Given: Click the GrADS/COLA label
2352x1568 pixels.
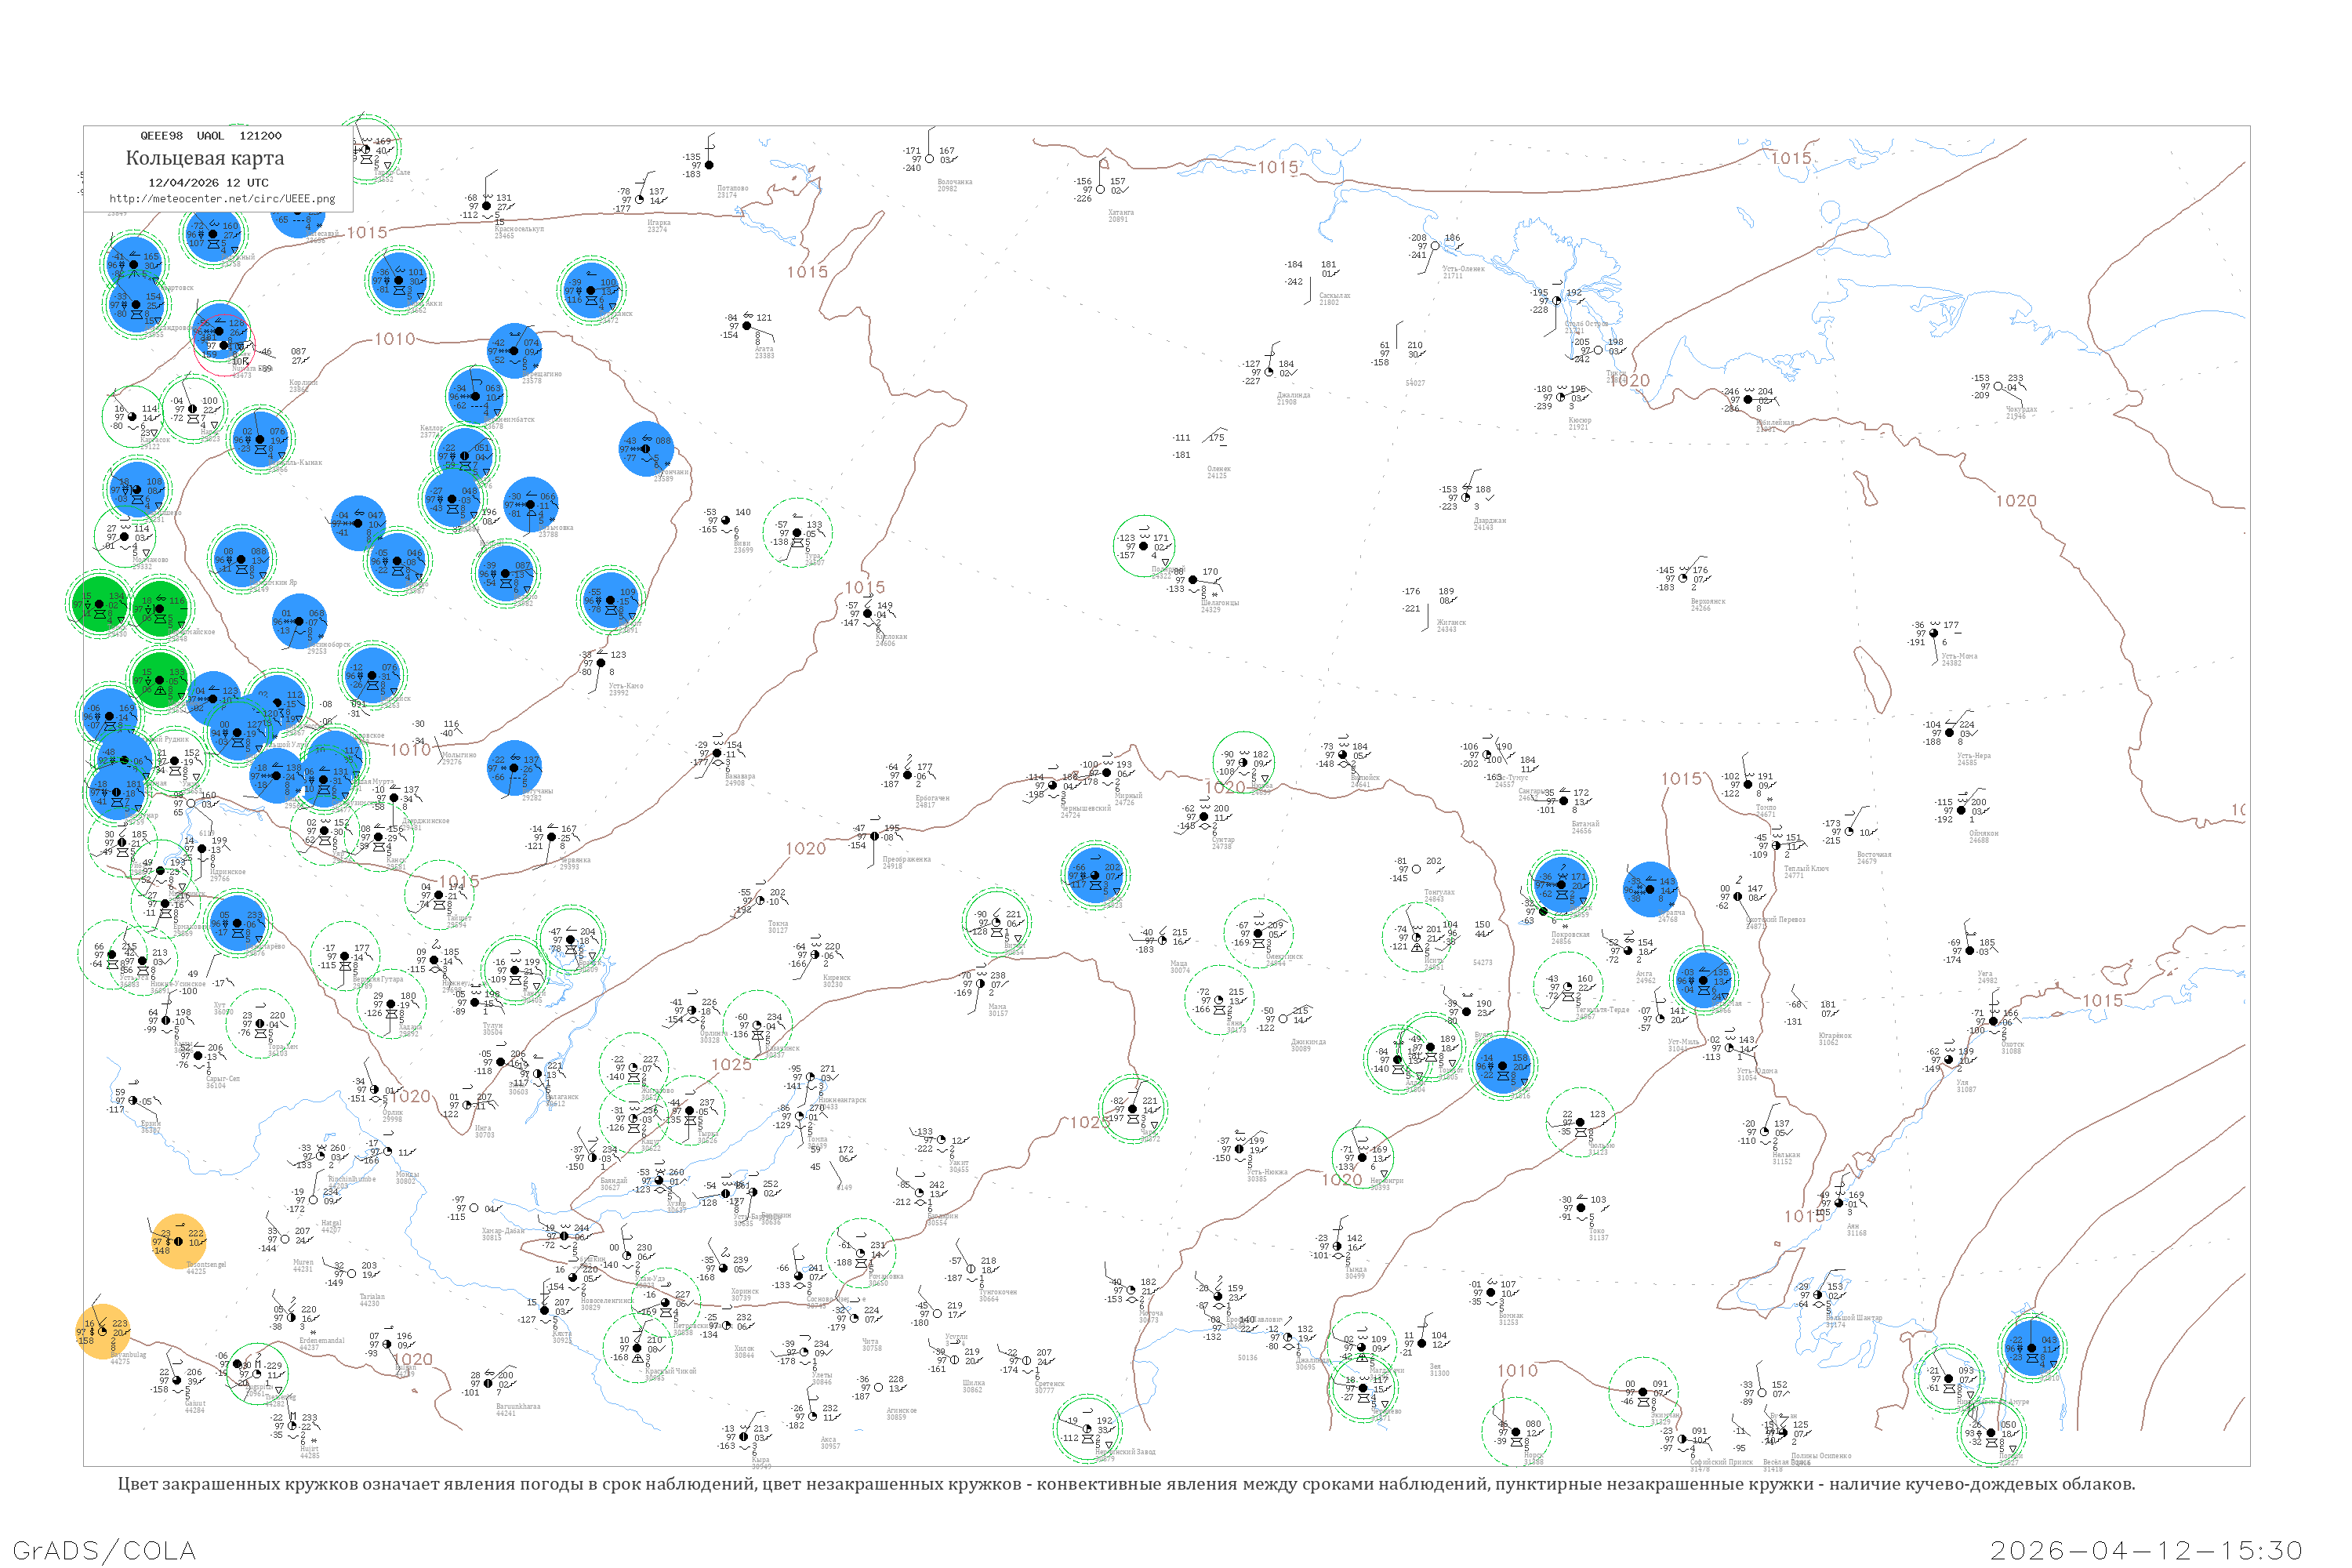Looking at the screenshot, I should 104,1550.
